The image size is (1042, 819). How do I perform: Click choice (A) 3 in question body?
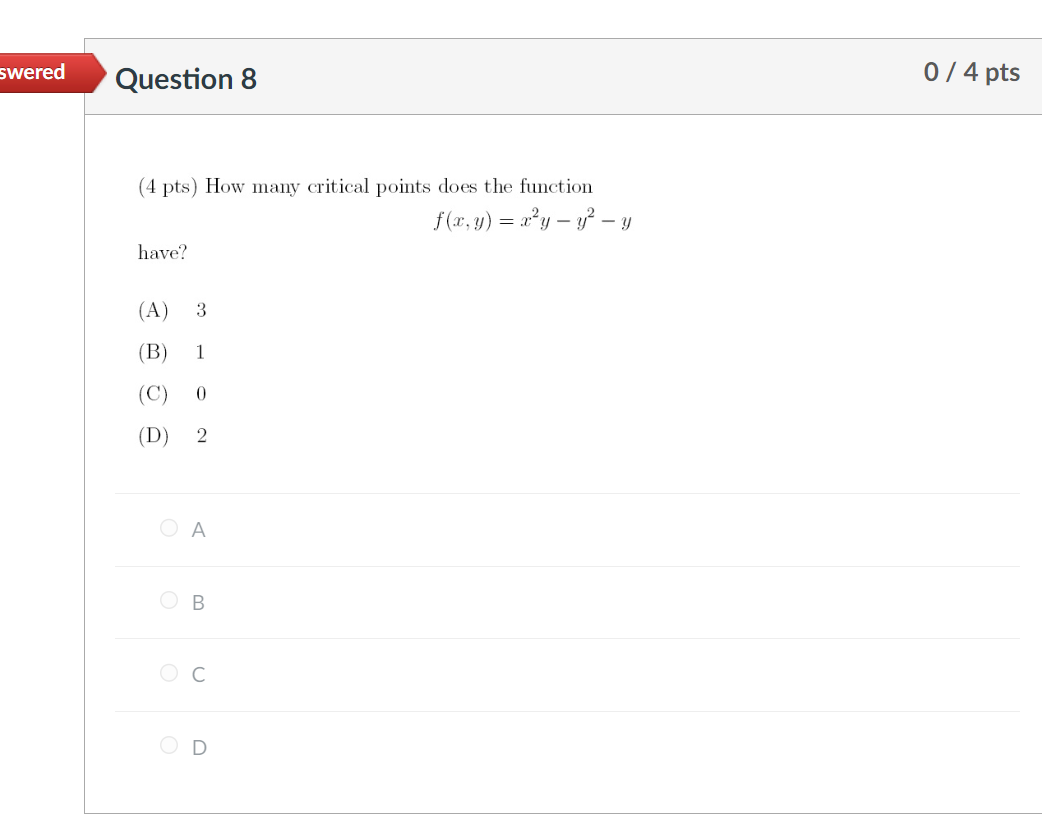(x=172, y=310)
